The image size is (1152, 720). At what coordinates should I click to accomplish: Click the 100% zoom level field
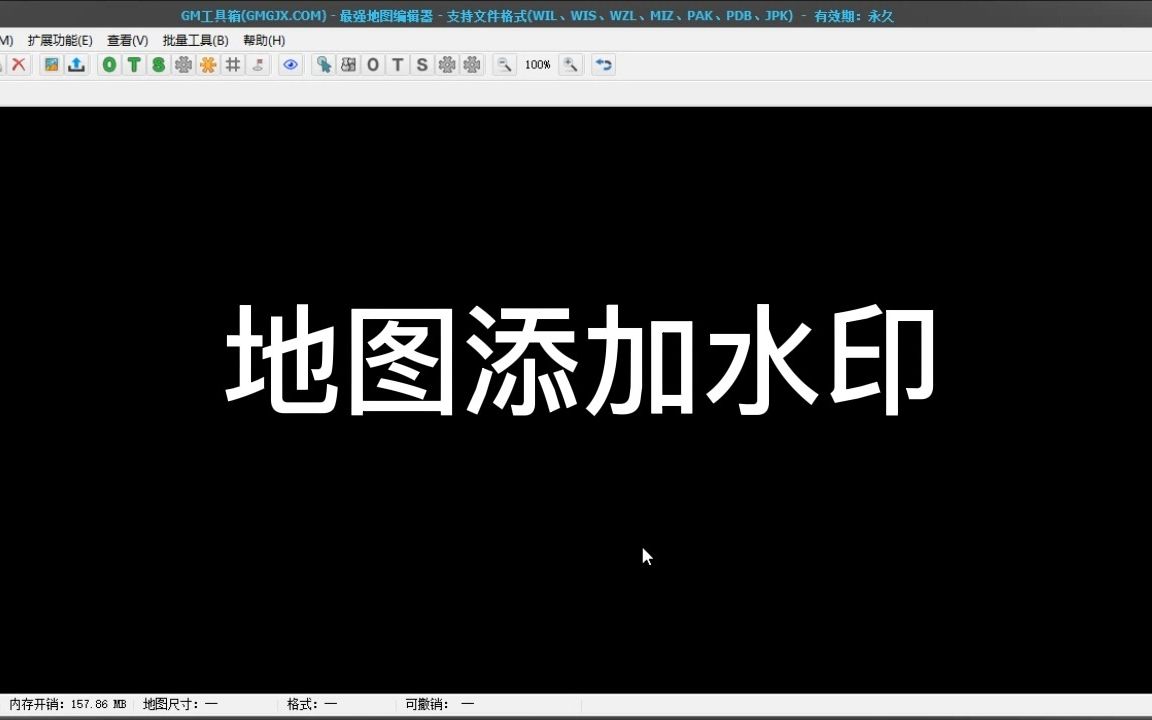pos(537,64)
